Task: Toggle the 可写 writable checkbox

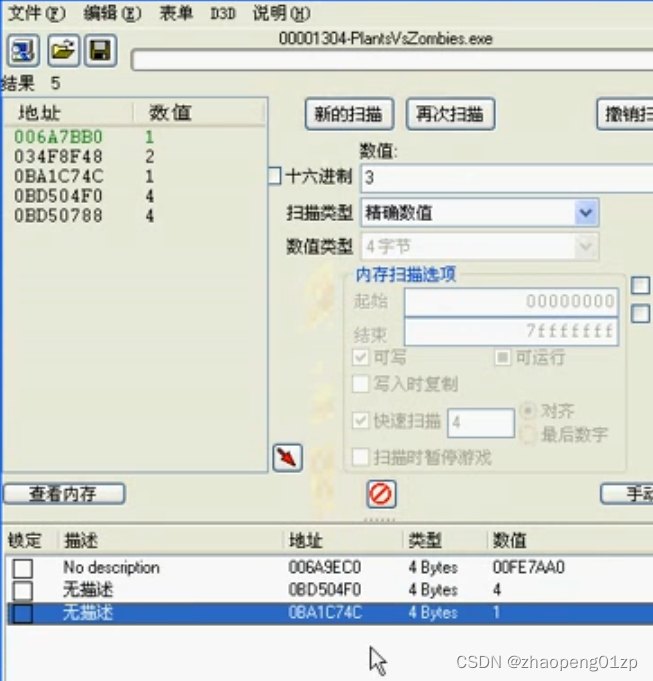Action: [x=360, y=357]
